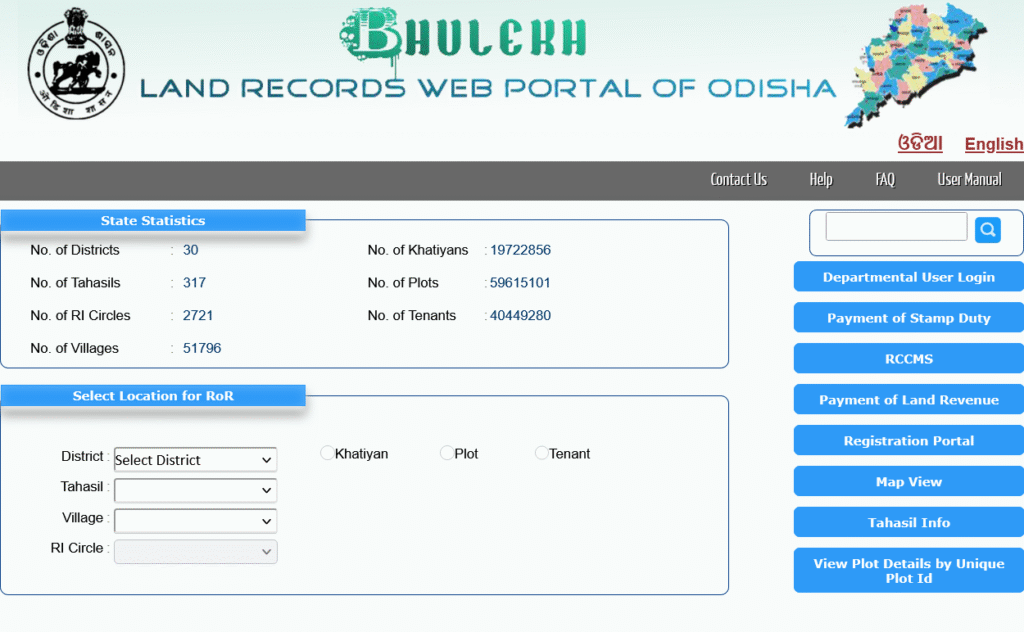Click the districts count 30
Viewport: 1024px width, 632px height.
point(191,250)
